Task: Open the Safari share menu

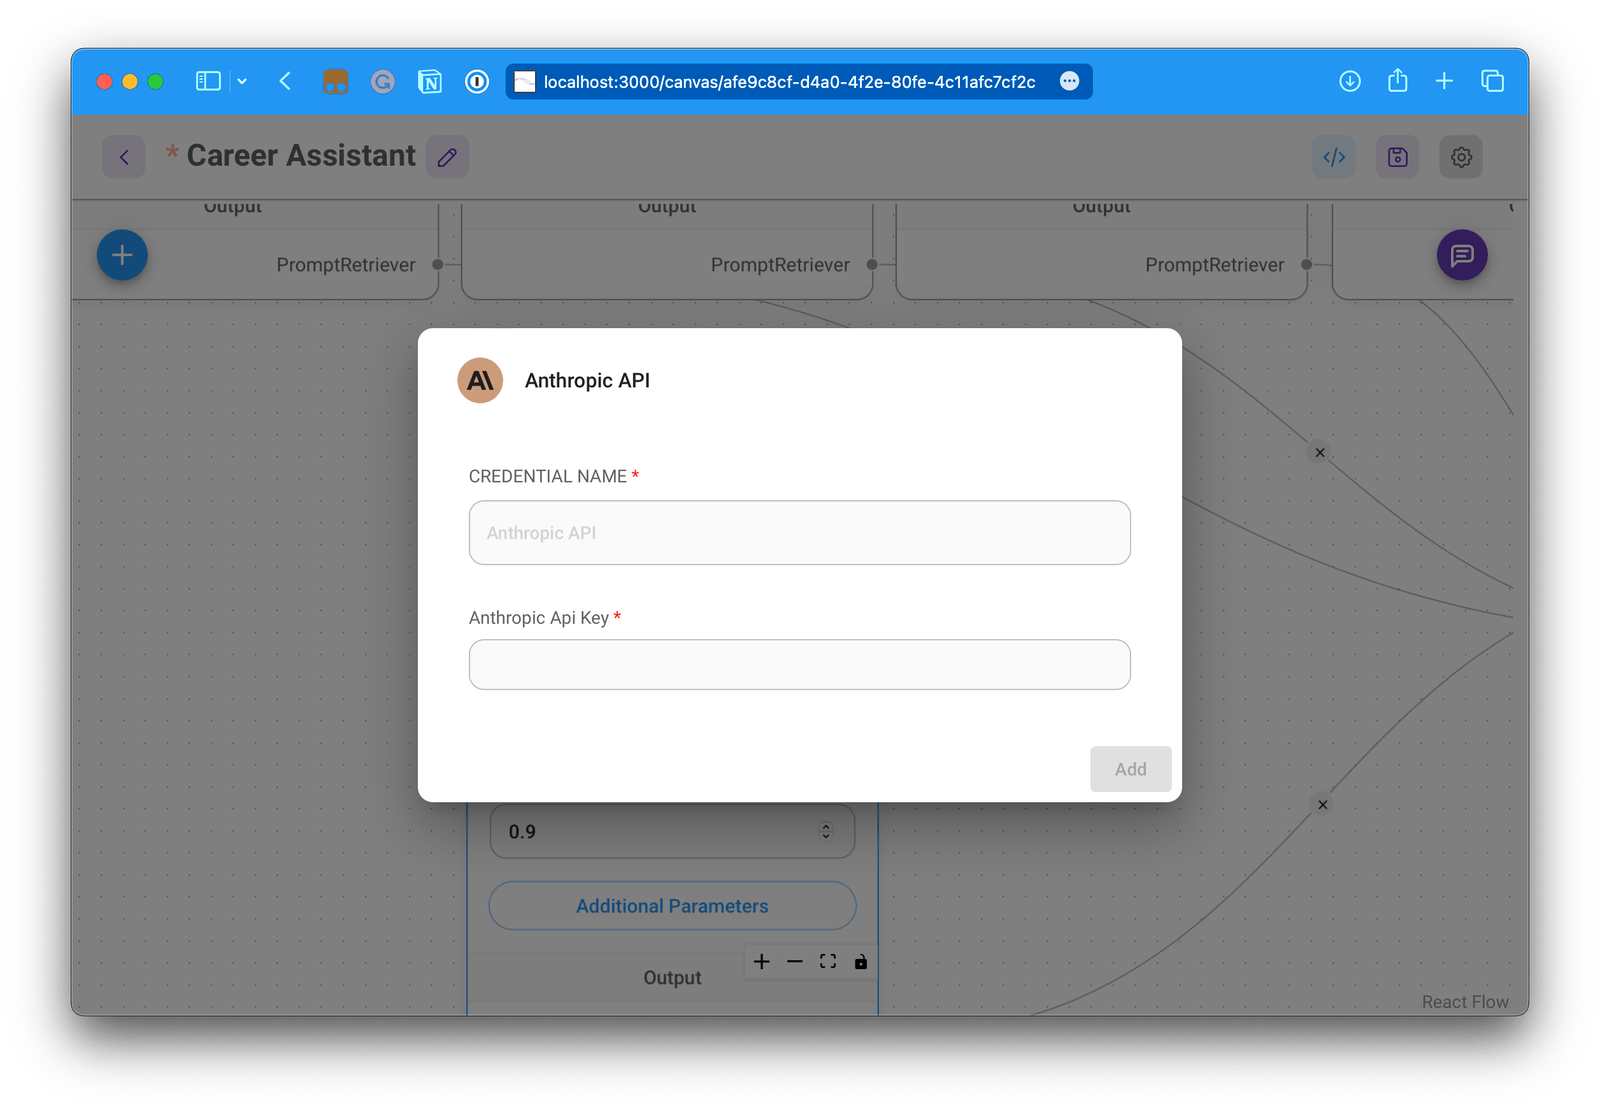Action: click(x=1396, y=81)
